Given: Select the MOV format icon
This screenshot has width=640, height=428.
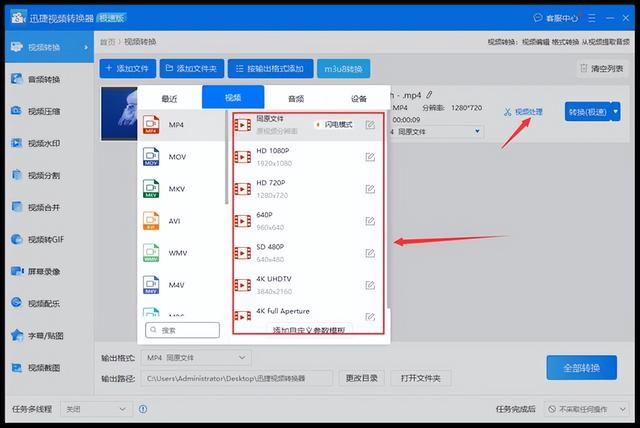Looking at the screenshot, I should [x=151, y=157].
